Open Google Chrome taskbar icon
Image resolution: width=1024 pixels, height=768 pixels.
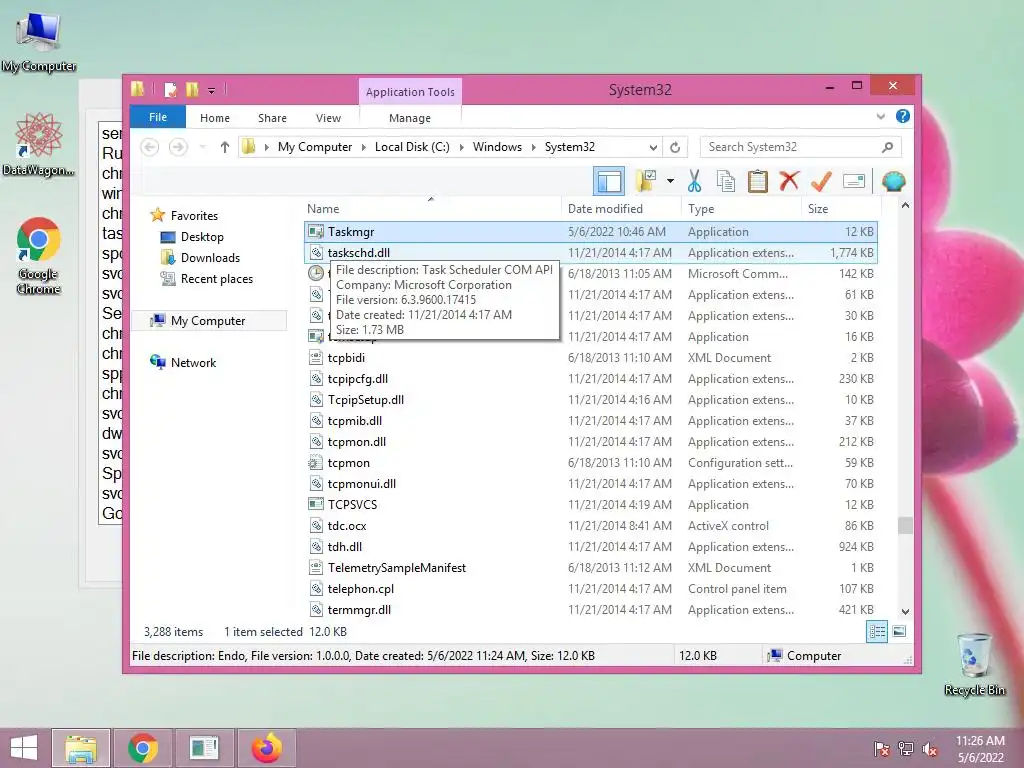pos(142,748)
